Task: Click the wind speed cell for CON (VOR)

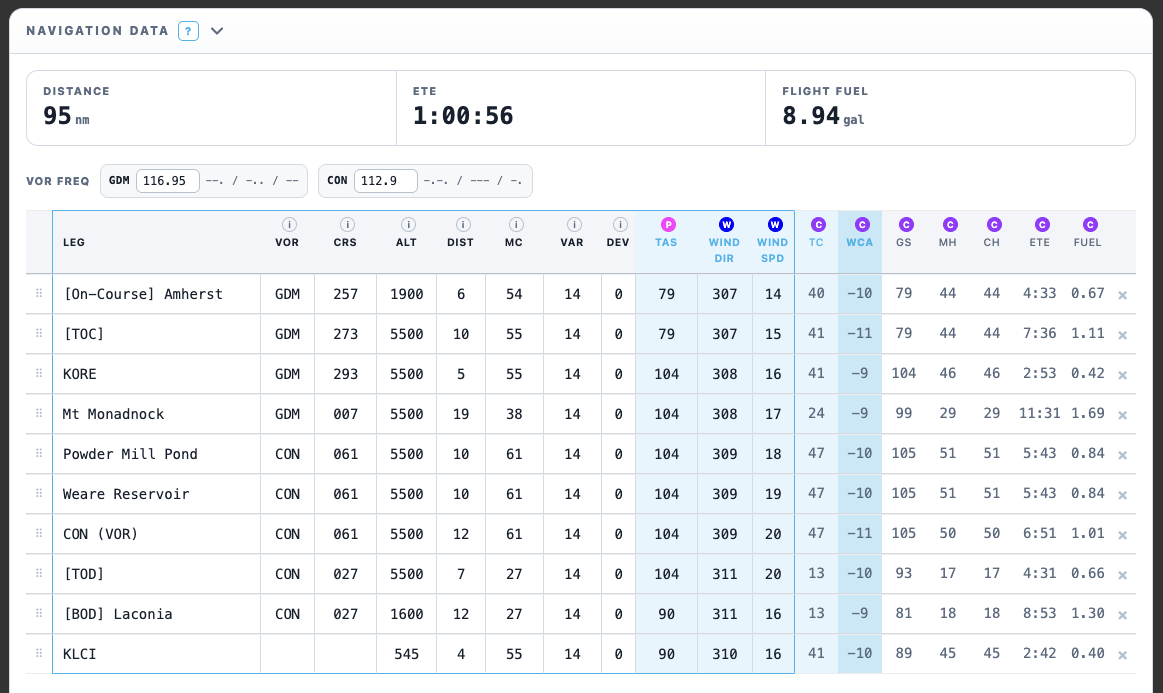Action: [773, 534]
